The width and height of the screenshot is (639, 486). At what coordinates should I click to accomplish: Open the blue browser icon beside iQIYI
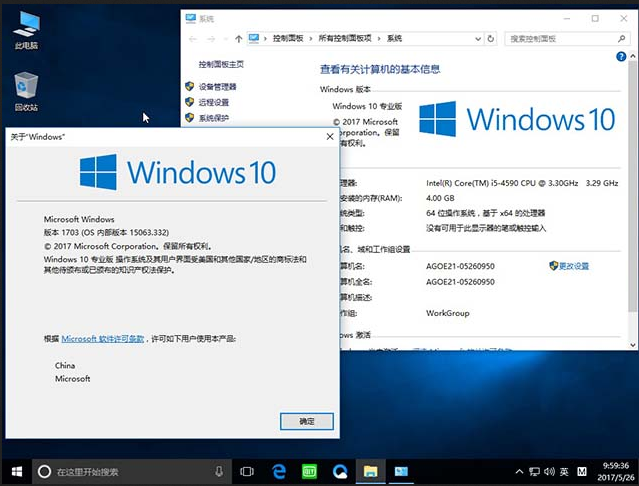click(x=340, y=472)
